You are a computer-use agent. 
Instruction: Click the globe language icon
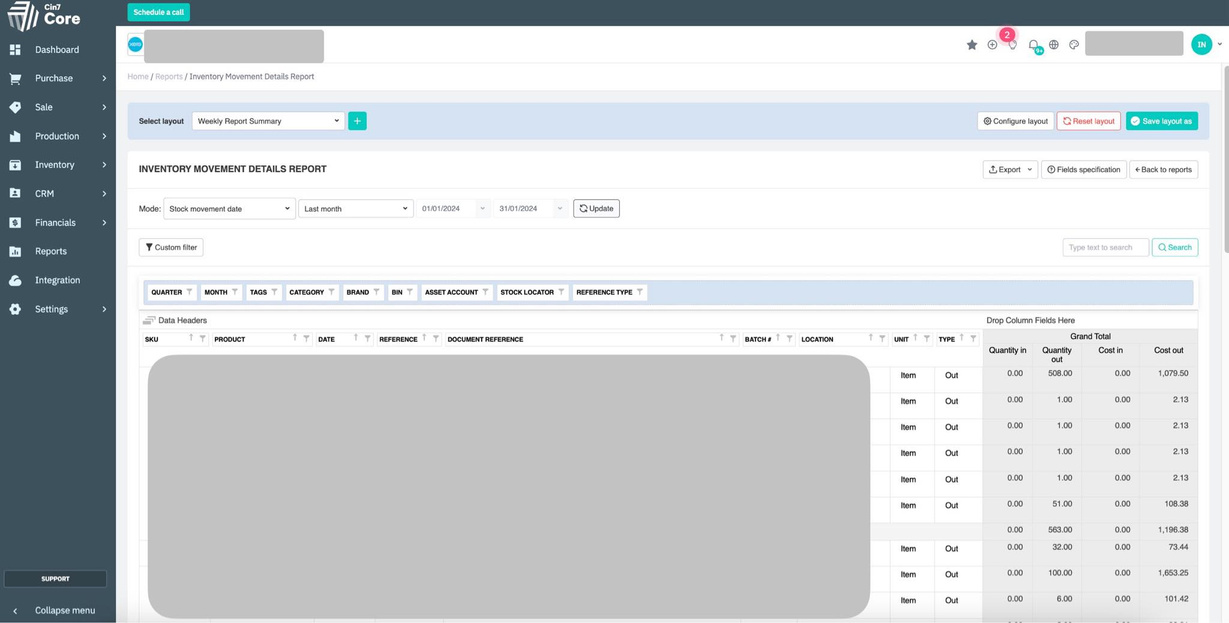[1053, 45]
